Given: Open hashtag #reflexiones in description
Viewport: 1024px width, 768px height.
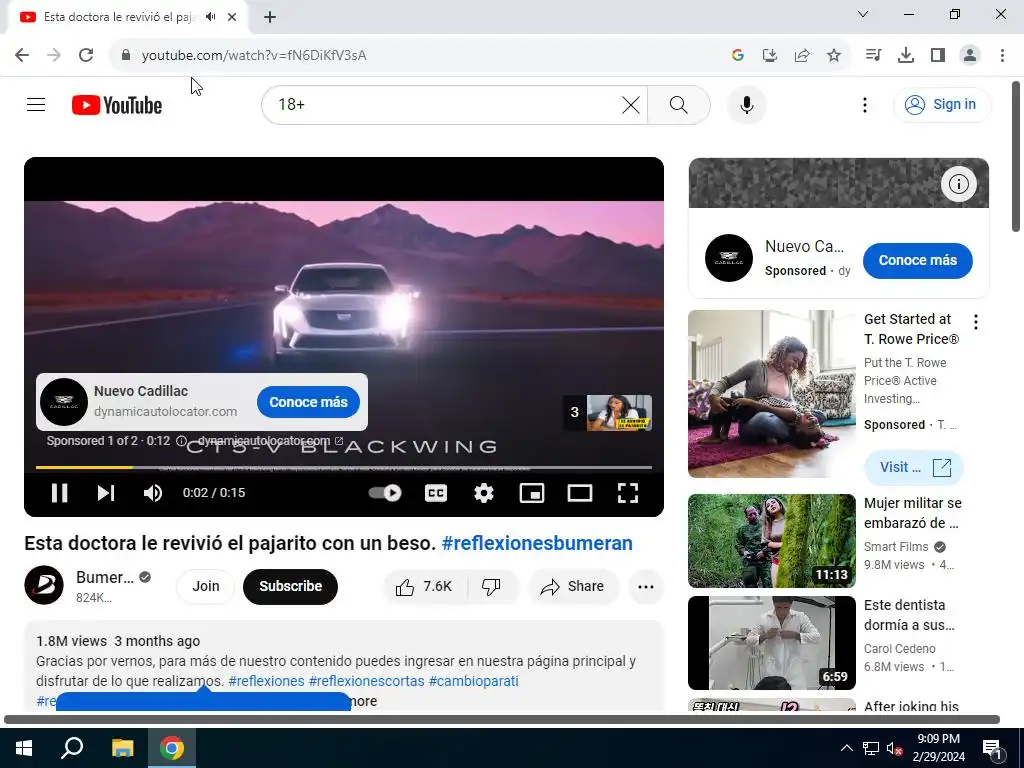Looking at the screenshot, I should (x=266, y=681).
